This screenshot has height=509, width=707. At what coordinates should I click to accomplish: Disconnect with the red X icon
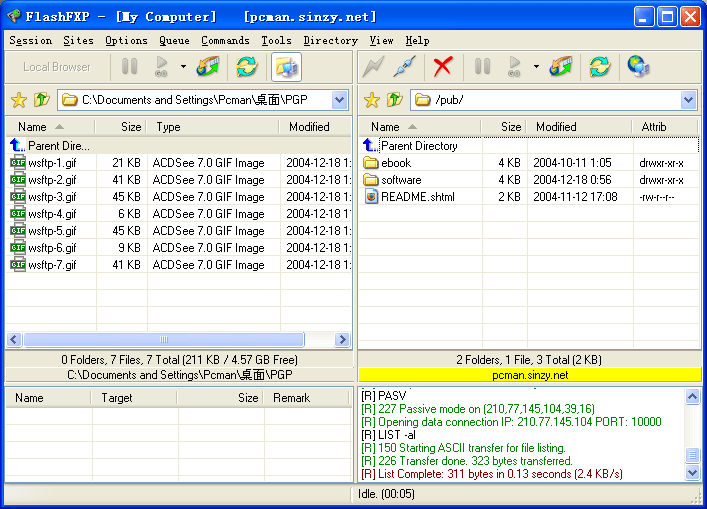tap(443, 67)
